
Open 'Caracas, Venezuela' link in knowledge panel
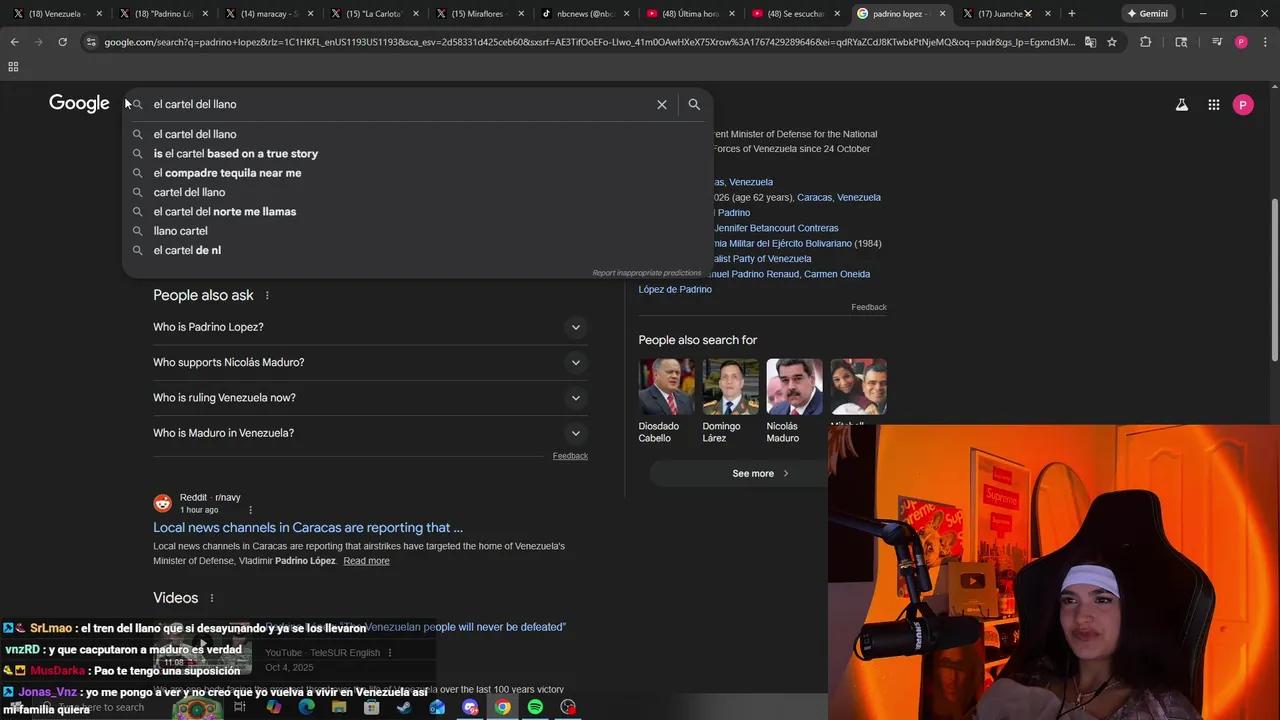[839, 198]
